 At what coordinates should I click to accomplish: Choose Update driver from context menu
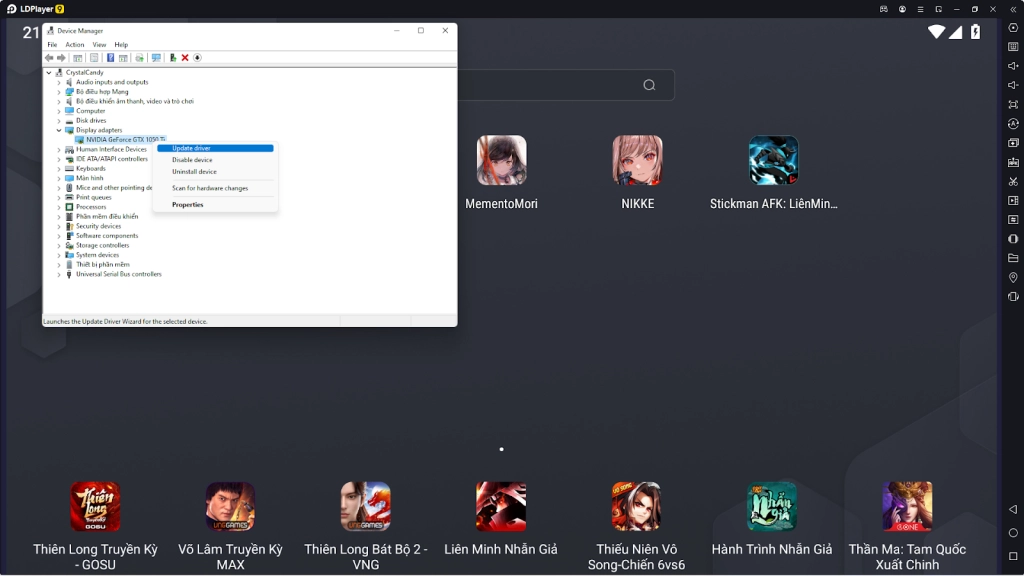tap(215, 148)
